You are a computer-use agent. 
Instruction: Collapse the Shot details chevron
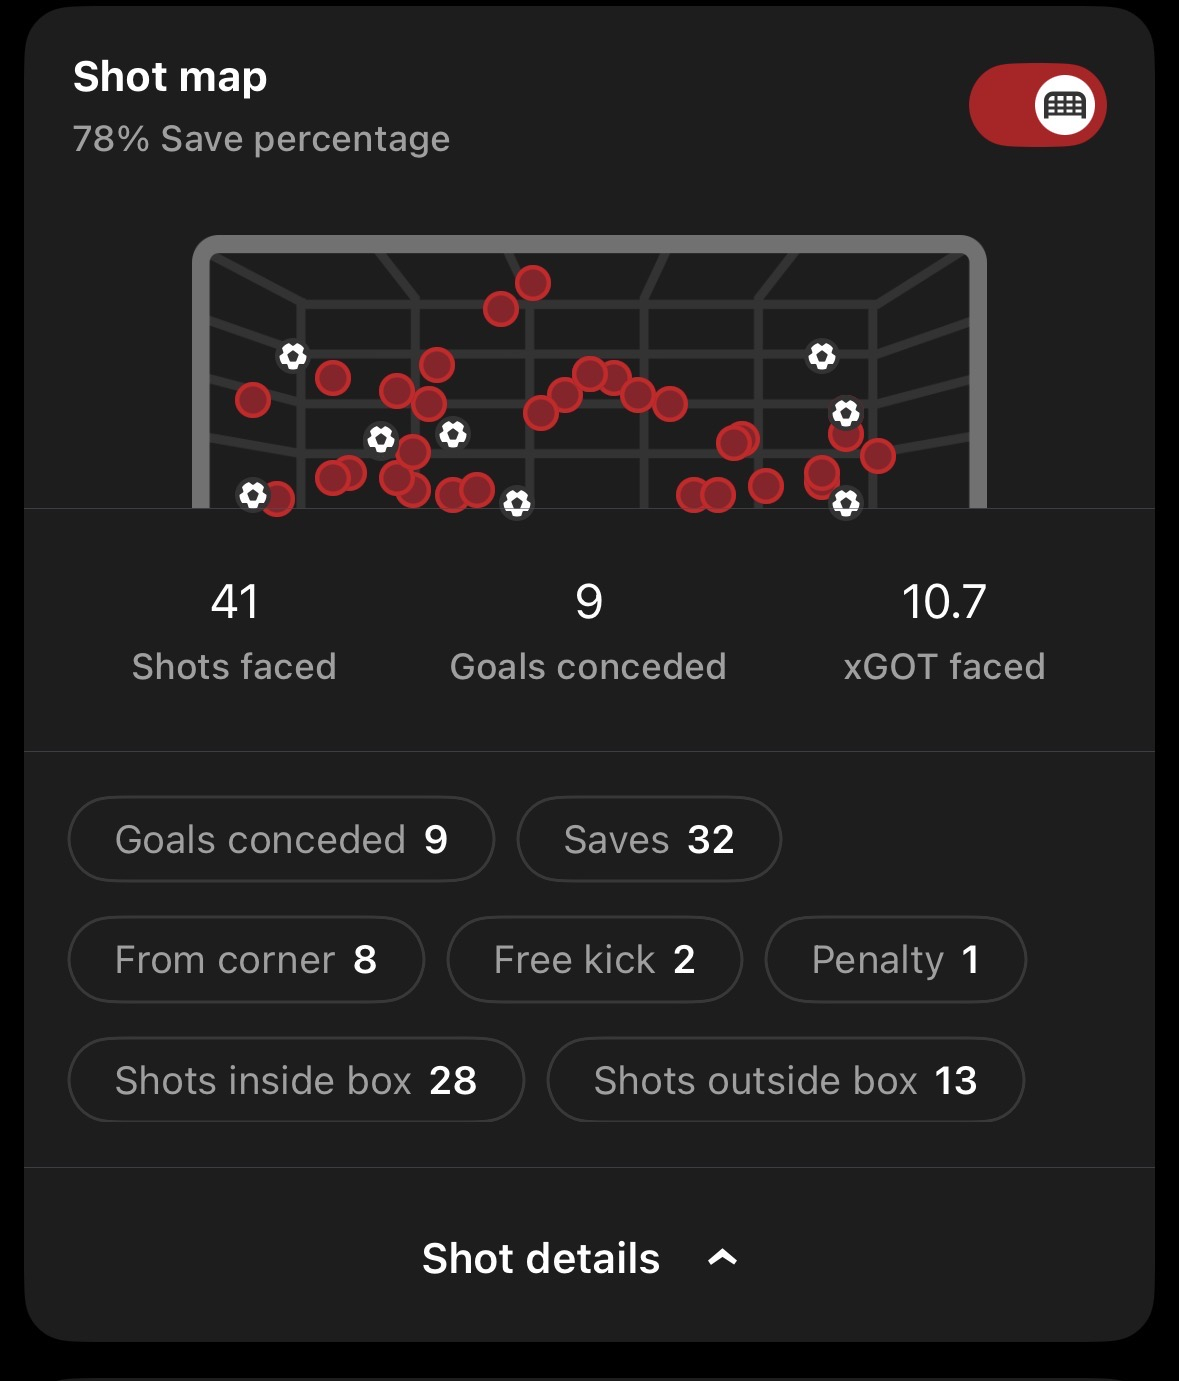722,1258
